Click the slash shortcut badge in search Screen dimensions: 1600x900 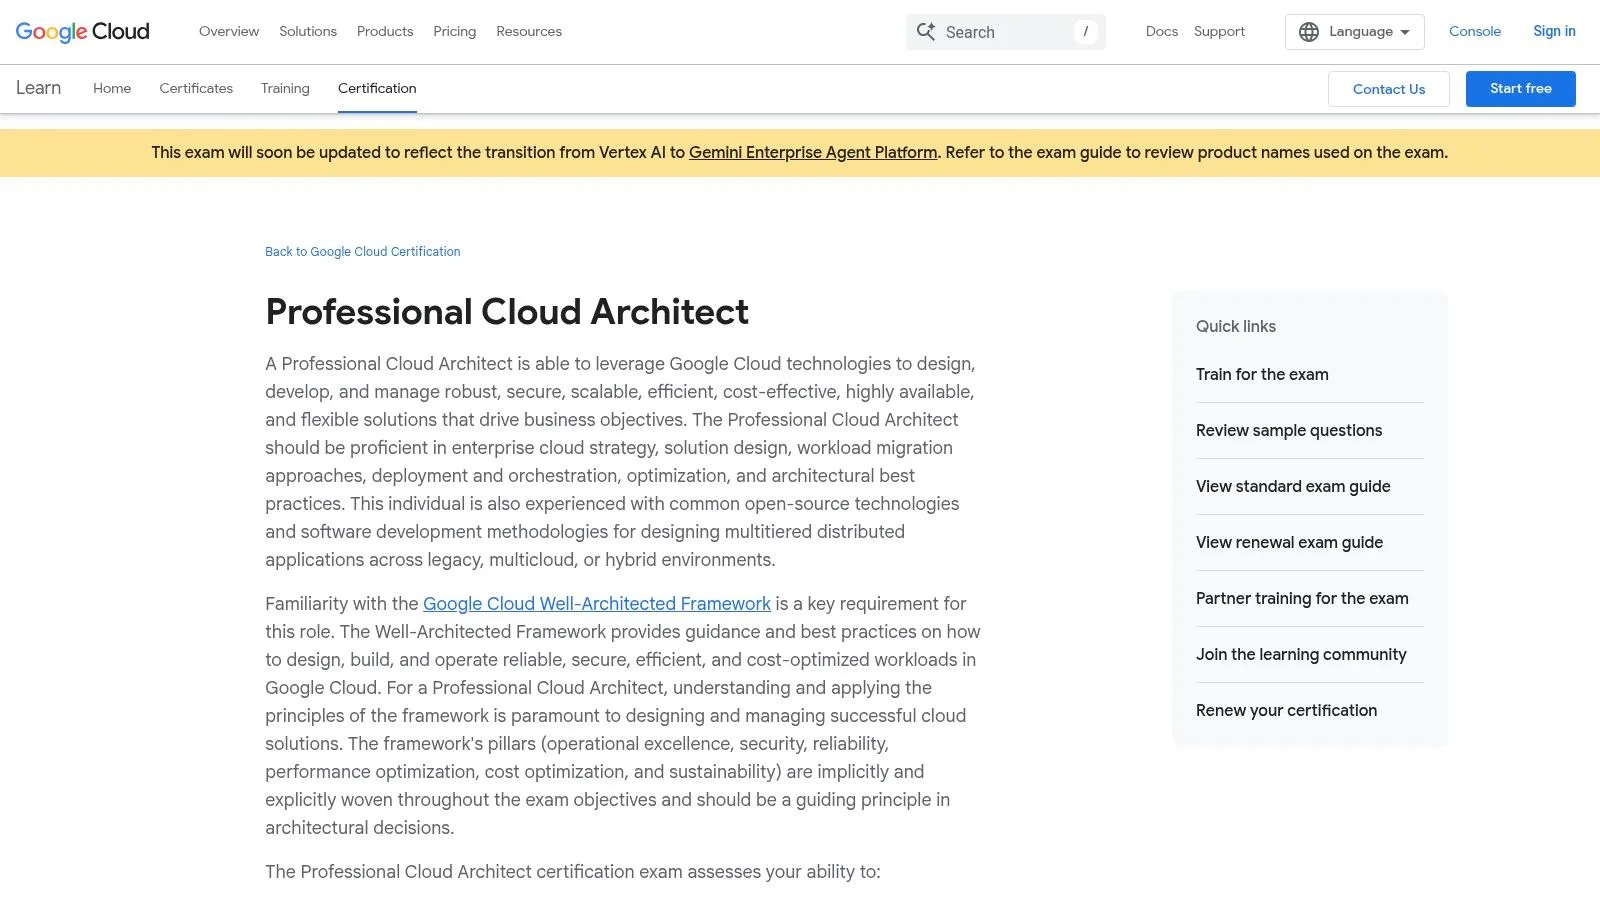pyautogui.click(x=1085, y=32)
